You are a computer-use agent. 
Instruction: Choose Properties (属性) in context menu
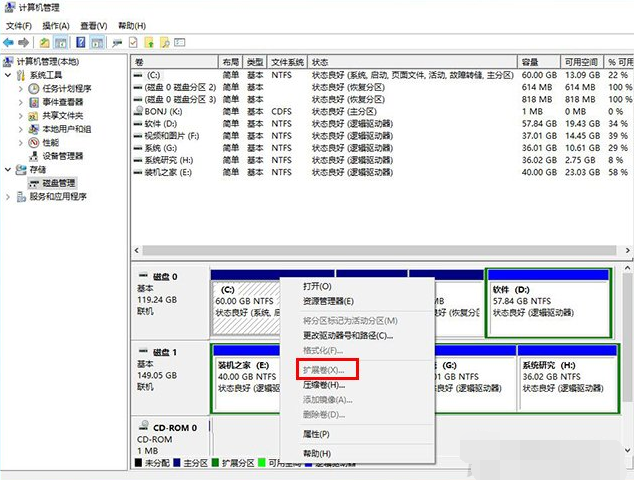click(316, 434)
